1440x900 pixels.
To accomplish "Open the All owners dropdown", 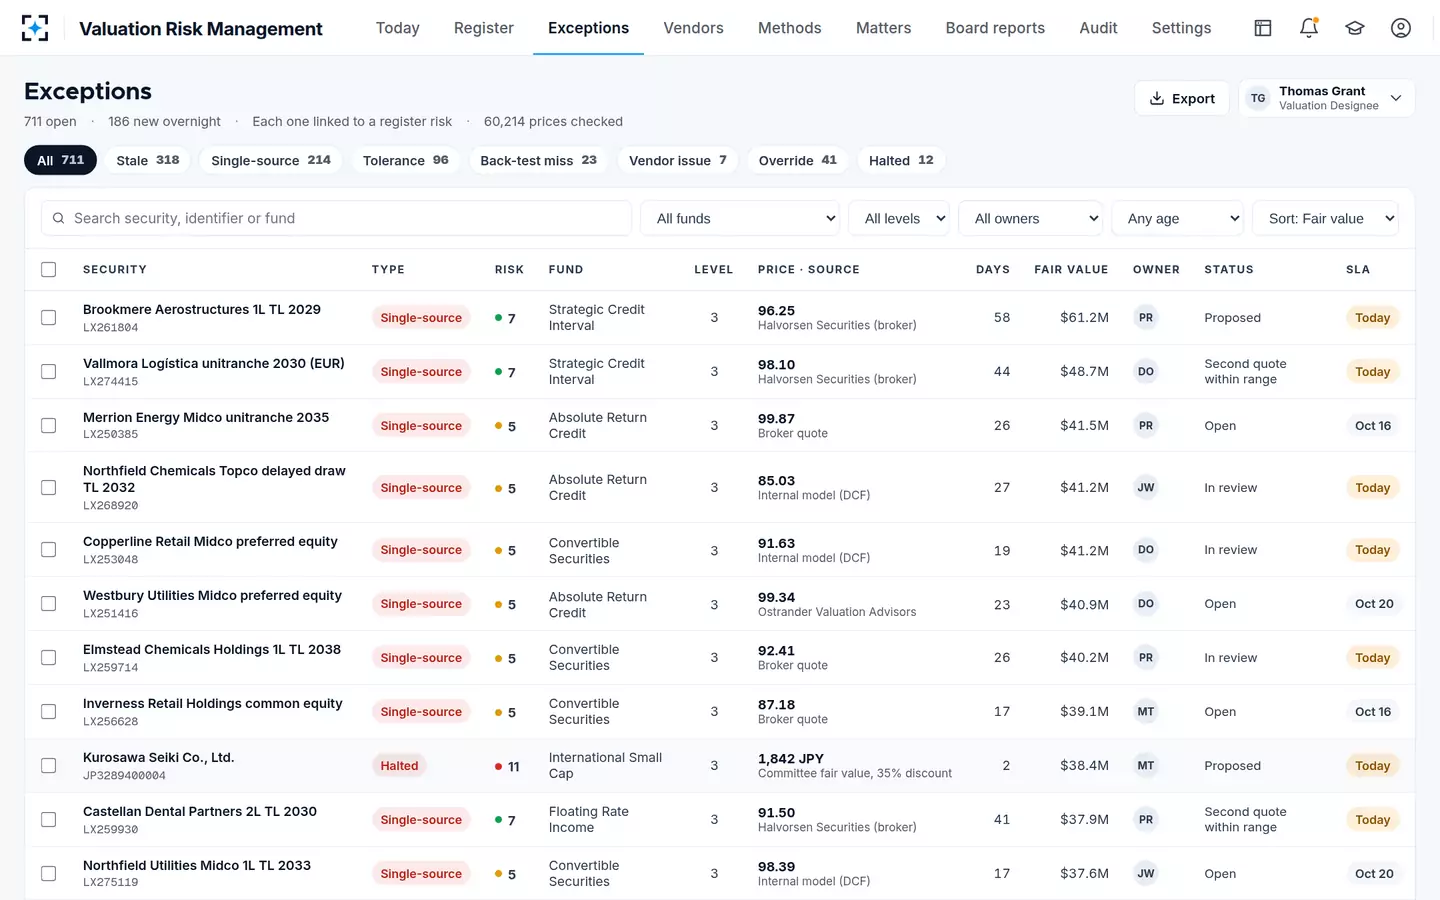I will click(x=1033, y=218).
